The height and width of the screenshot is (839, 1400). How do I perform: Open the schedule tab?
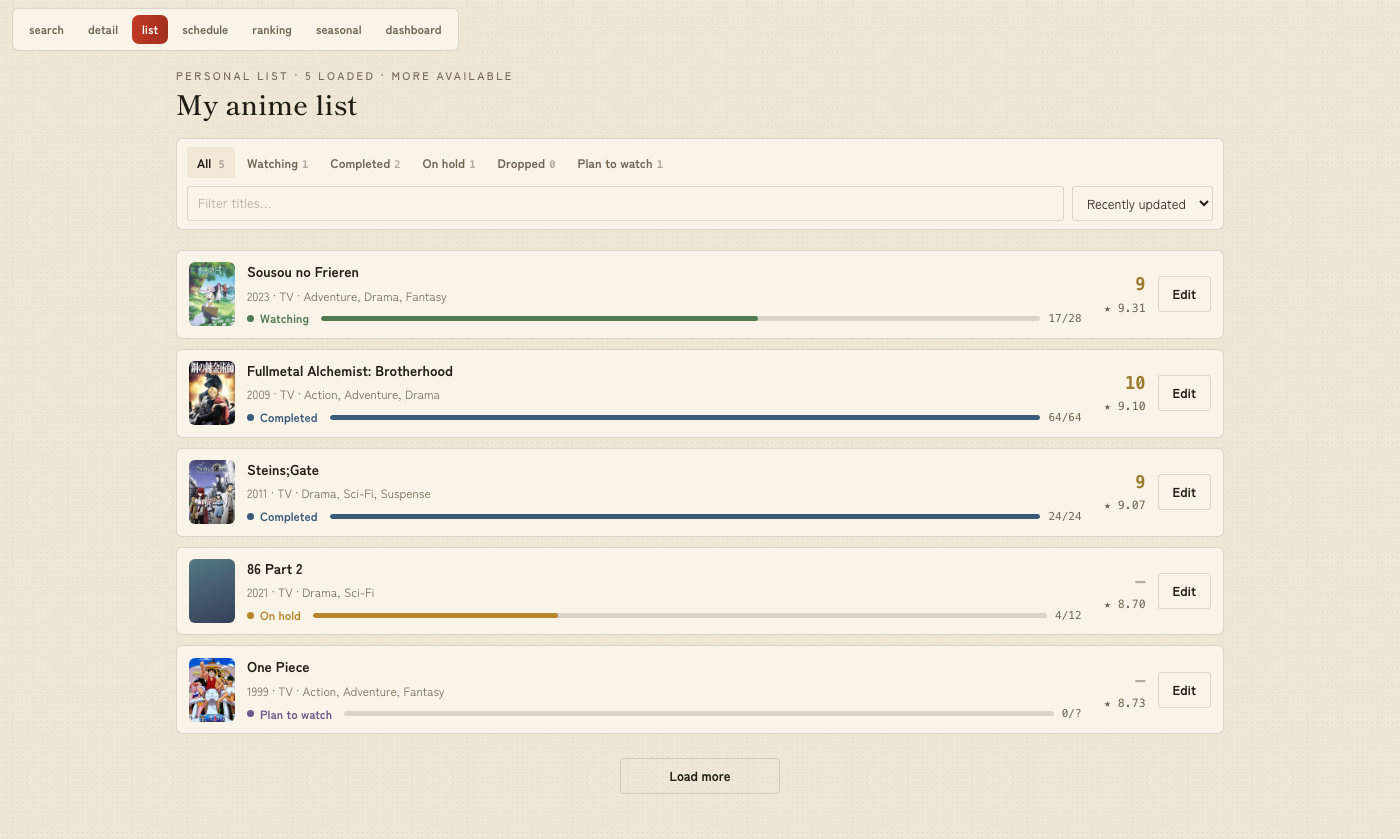(205, 30)
